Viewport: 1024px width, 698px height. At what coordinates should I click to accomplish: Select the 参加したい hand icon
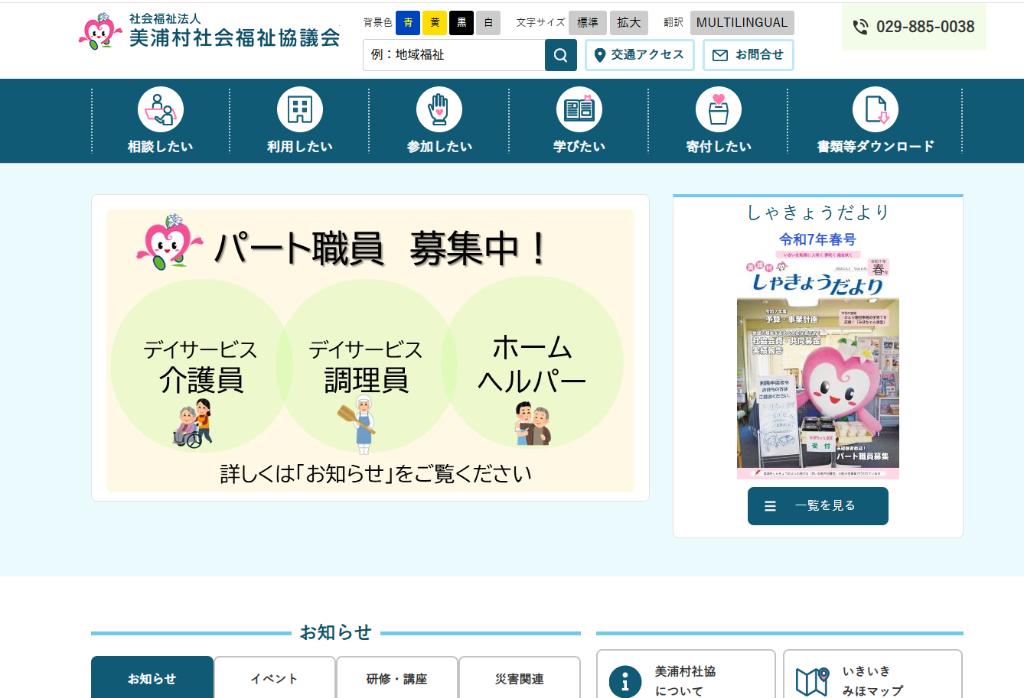439,110
